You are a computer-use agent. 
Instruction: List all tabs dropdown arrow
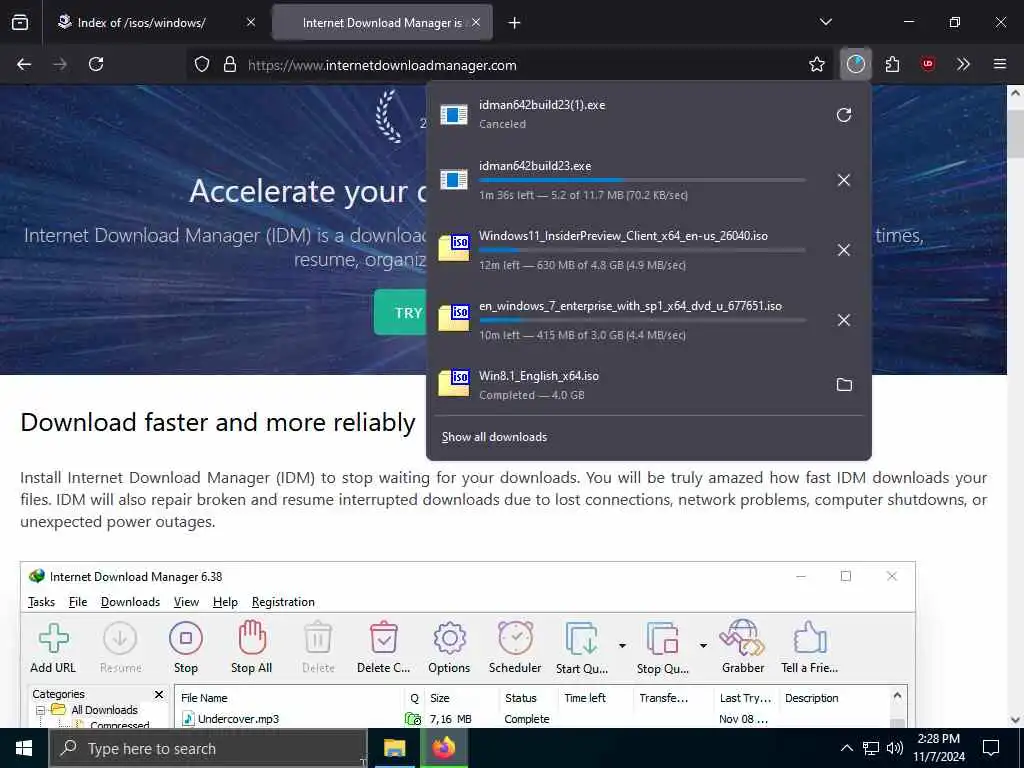825,22
